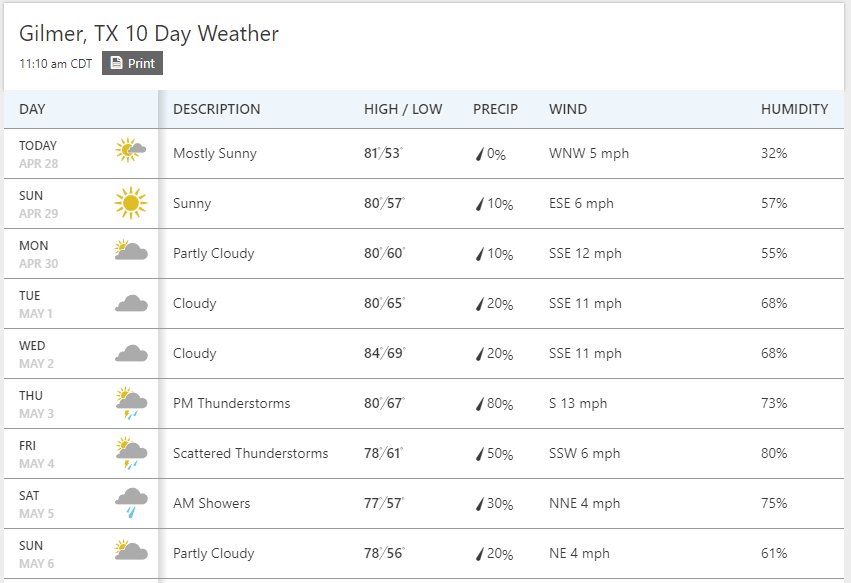
Task: Open the PM Thunderstorms row description
Action: pyautogui.click(x=231, y=403)
